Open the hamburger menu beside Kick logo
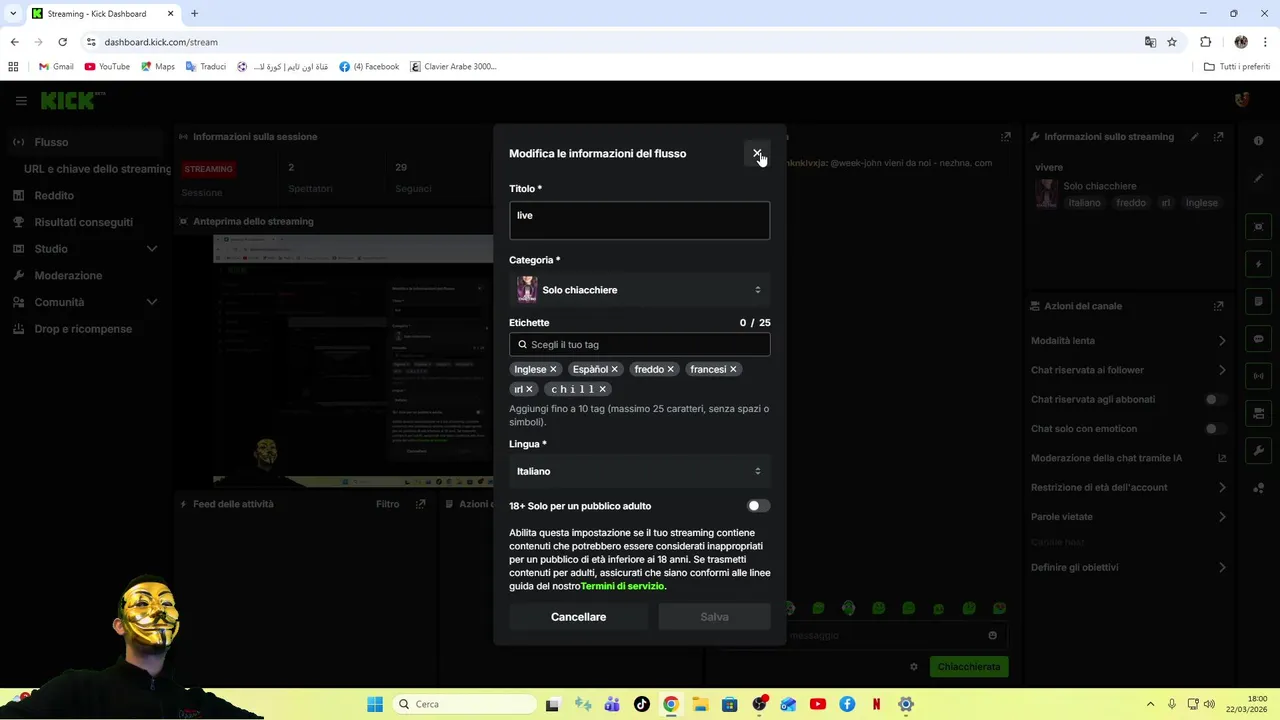The image size is (1280, 720). tap(21, 101)
